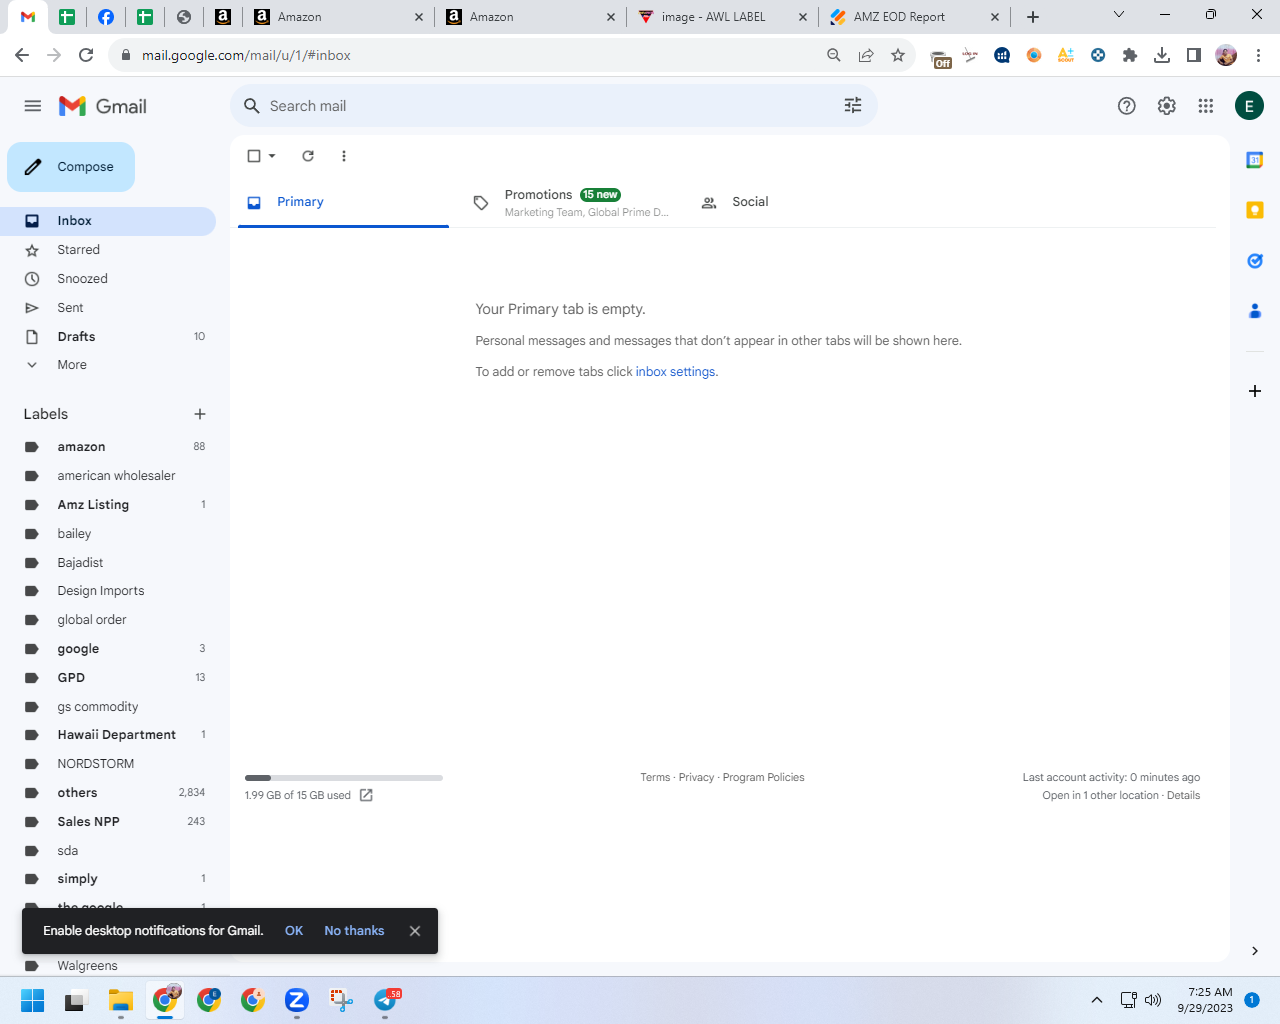Open Chrome extensions puzzle icon
The height and width of the screenshot is (1024, 1280).
click(1130, 55)
